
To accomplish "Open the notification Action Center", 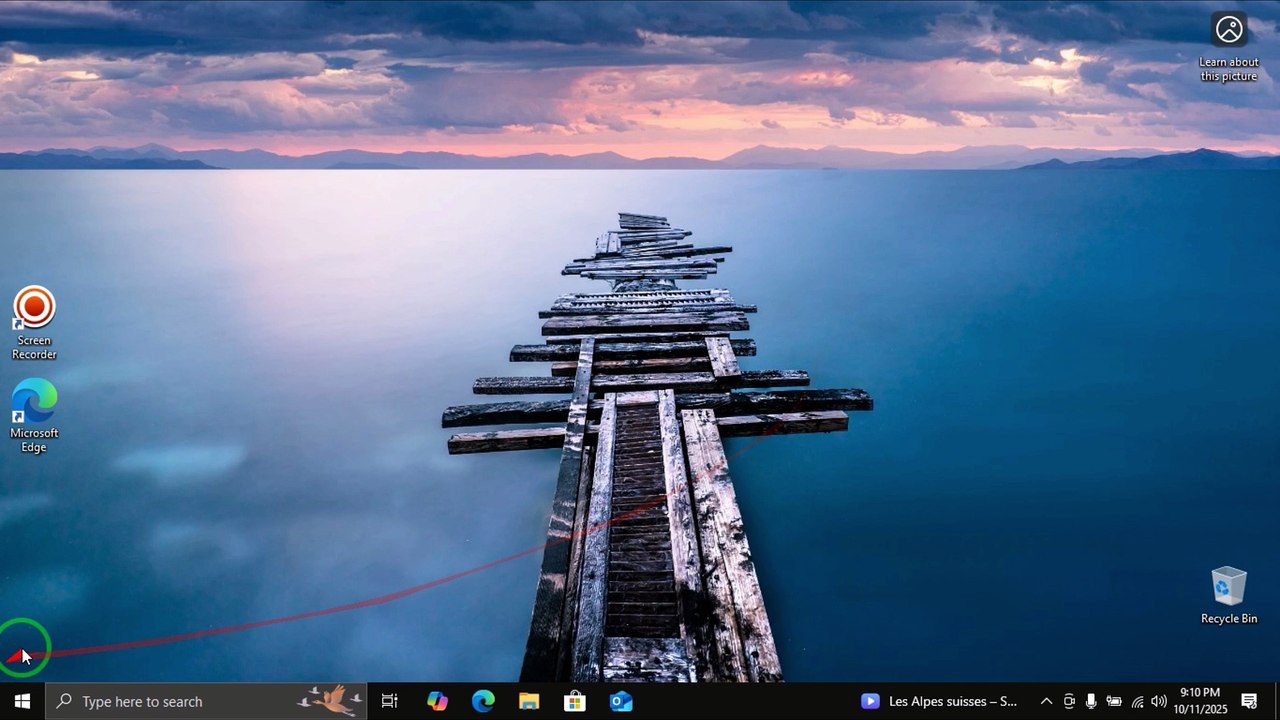I will pos(1249,701).
